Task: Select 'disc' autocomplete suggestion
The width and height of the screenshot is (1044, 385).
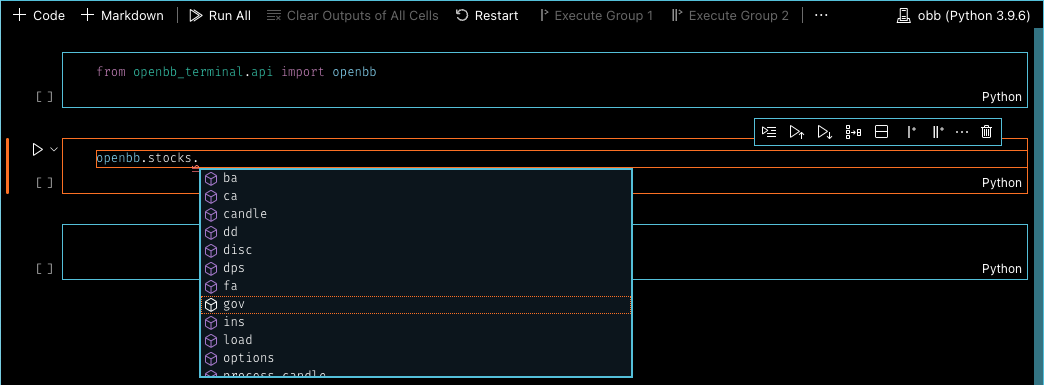Action: pyautogui.click(x=416, y=250)
